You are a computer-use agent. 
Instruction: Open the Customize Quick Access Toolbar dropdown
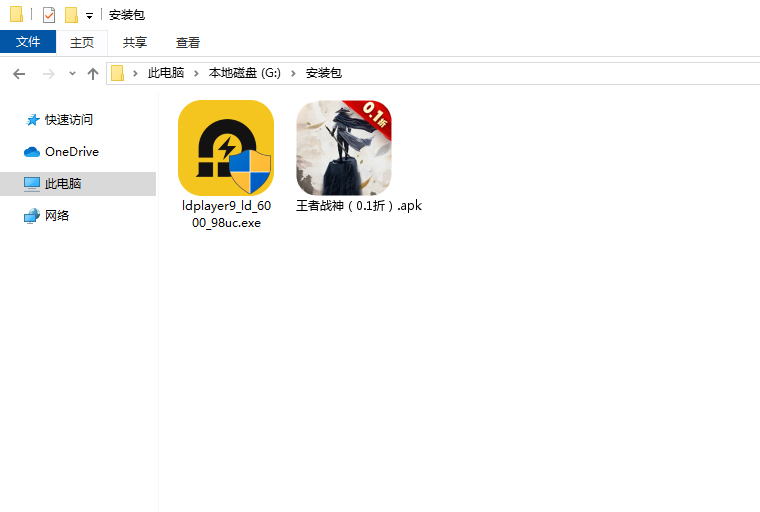89,16
